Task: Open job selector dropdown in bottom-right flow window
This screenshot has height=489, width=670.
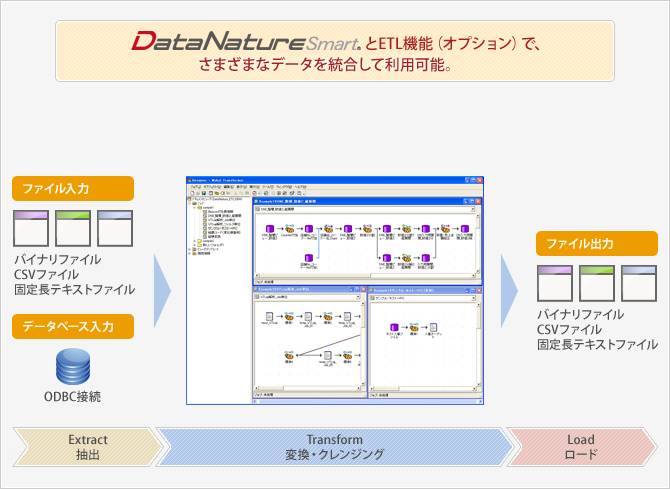Action: click(x=473, y=298)
